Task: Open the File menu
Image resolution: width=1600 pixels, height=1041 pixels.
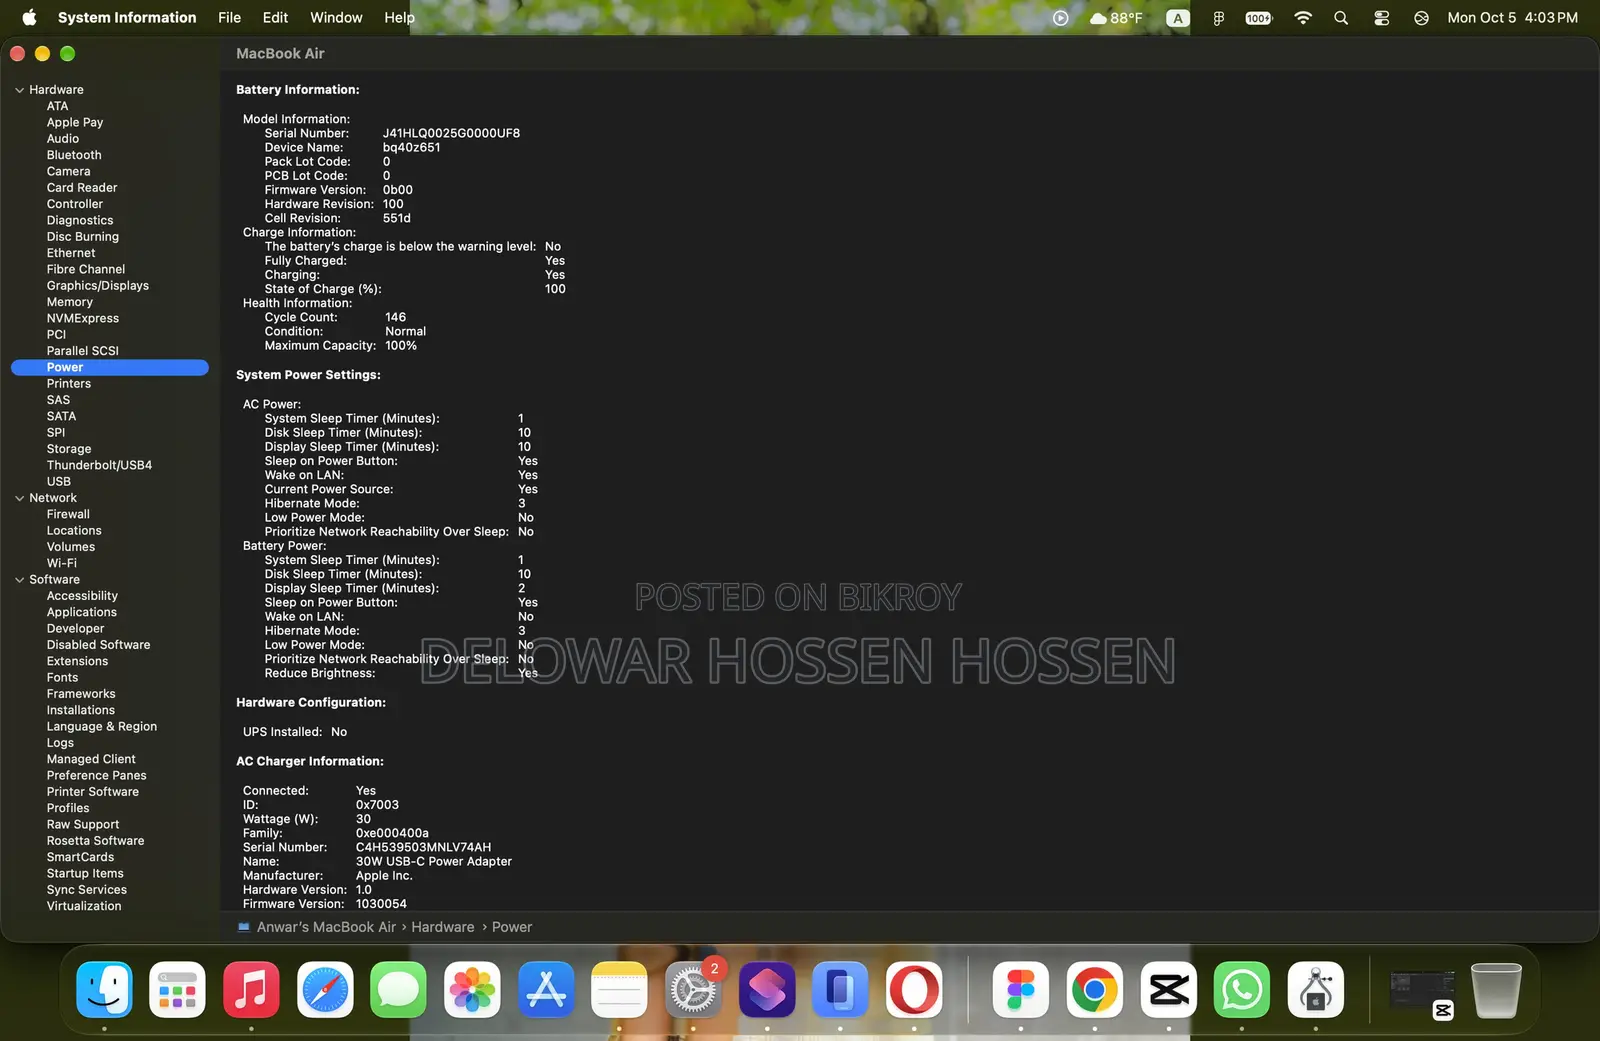Action: coord(229,18)
